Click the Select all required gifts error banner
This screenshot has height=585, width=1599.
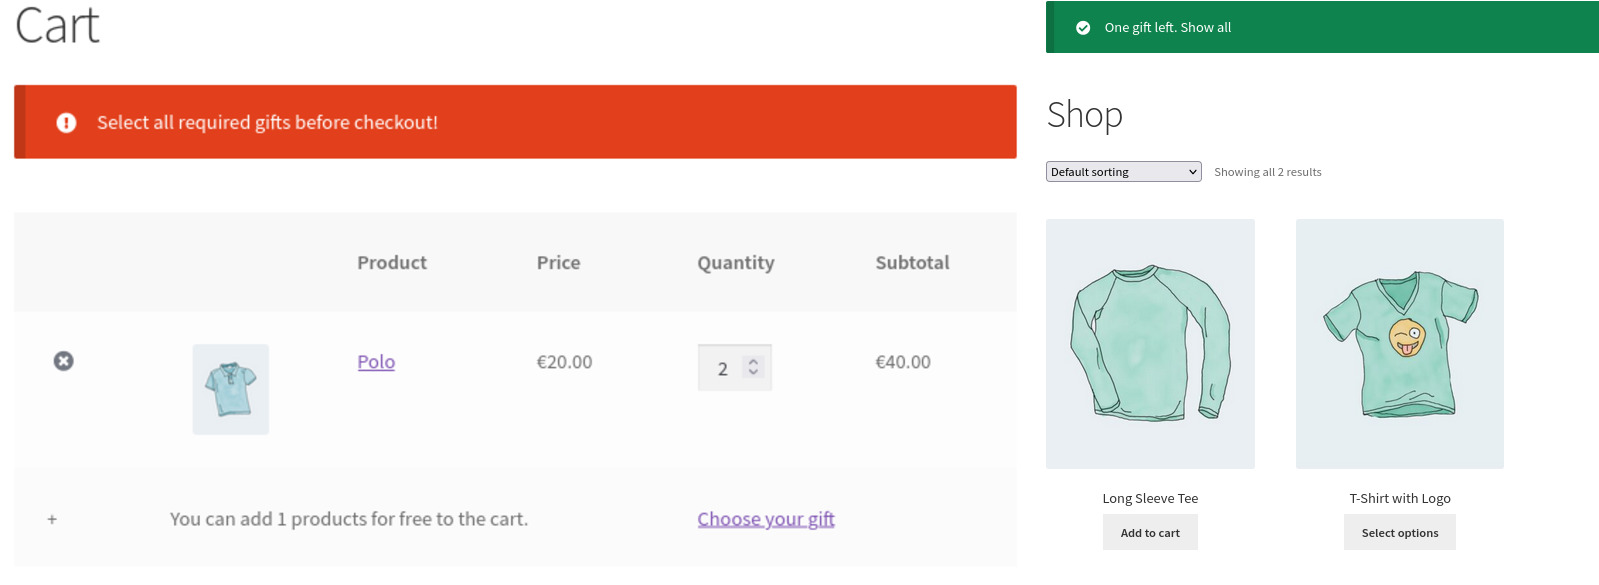pyautogui.click(x=515, y=122)
